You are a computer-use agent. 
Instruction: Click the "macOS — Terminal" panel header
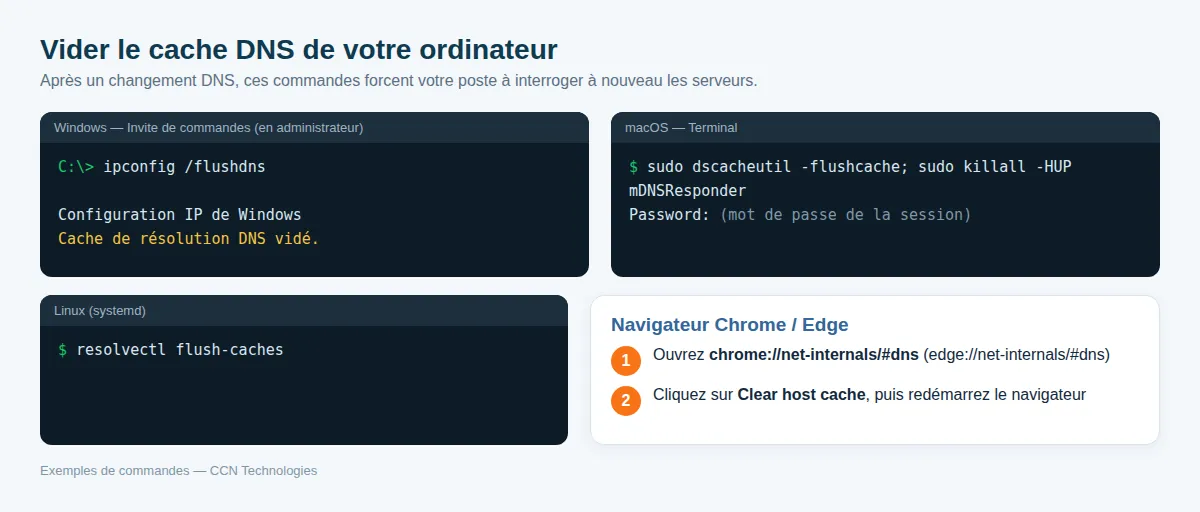click(x=885, y=127)
